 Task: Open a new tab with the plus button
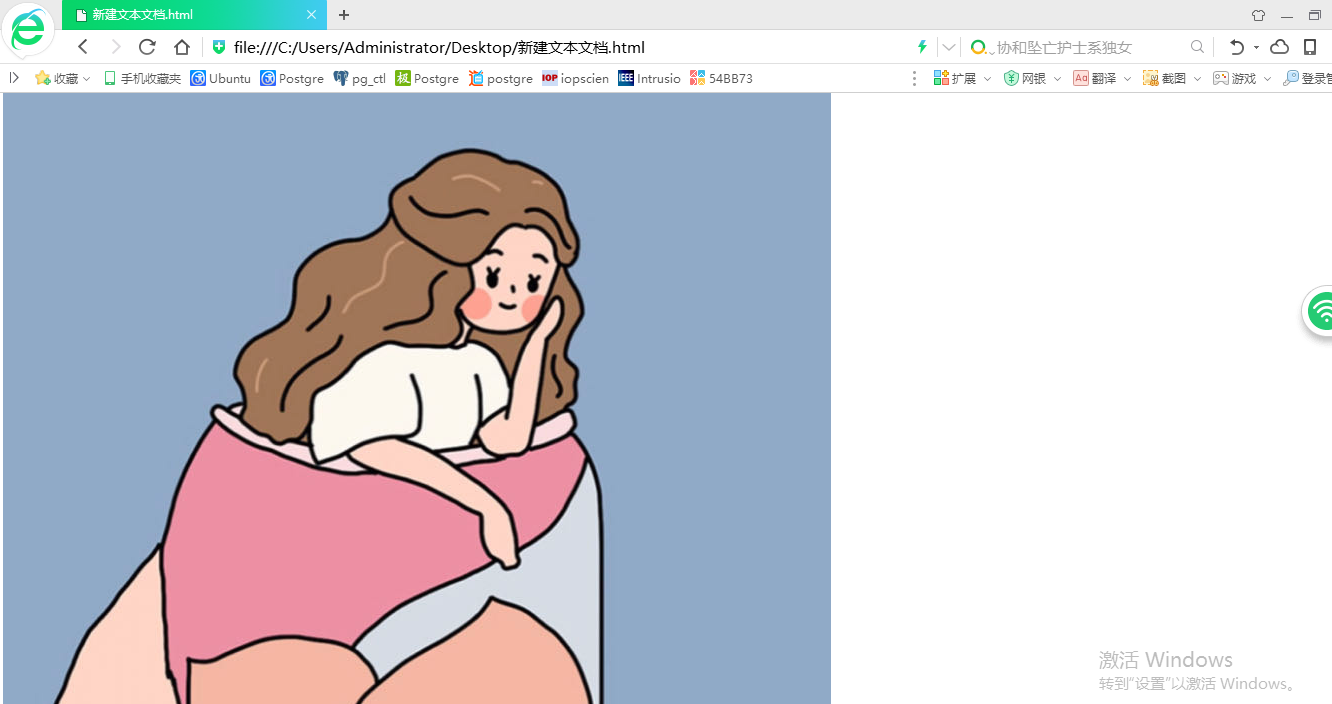point(344,15)
